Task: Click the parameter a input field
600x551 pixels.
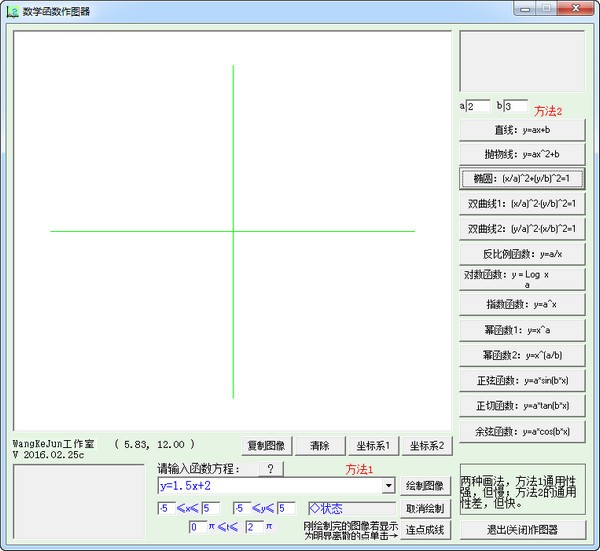Action: click(478, 106)
